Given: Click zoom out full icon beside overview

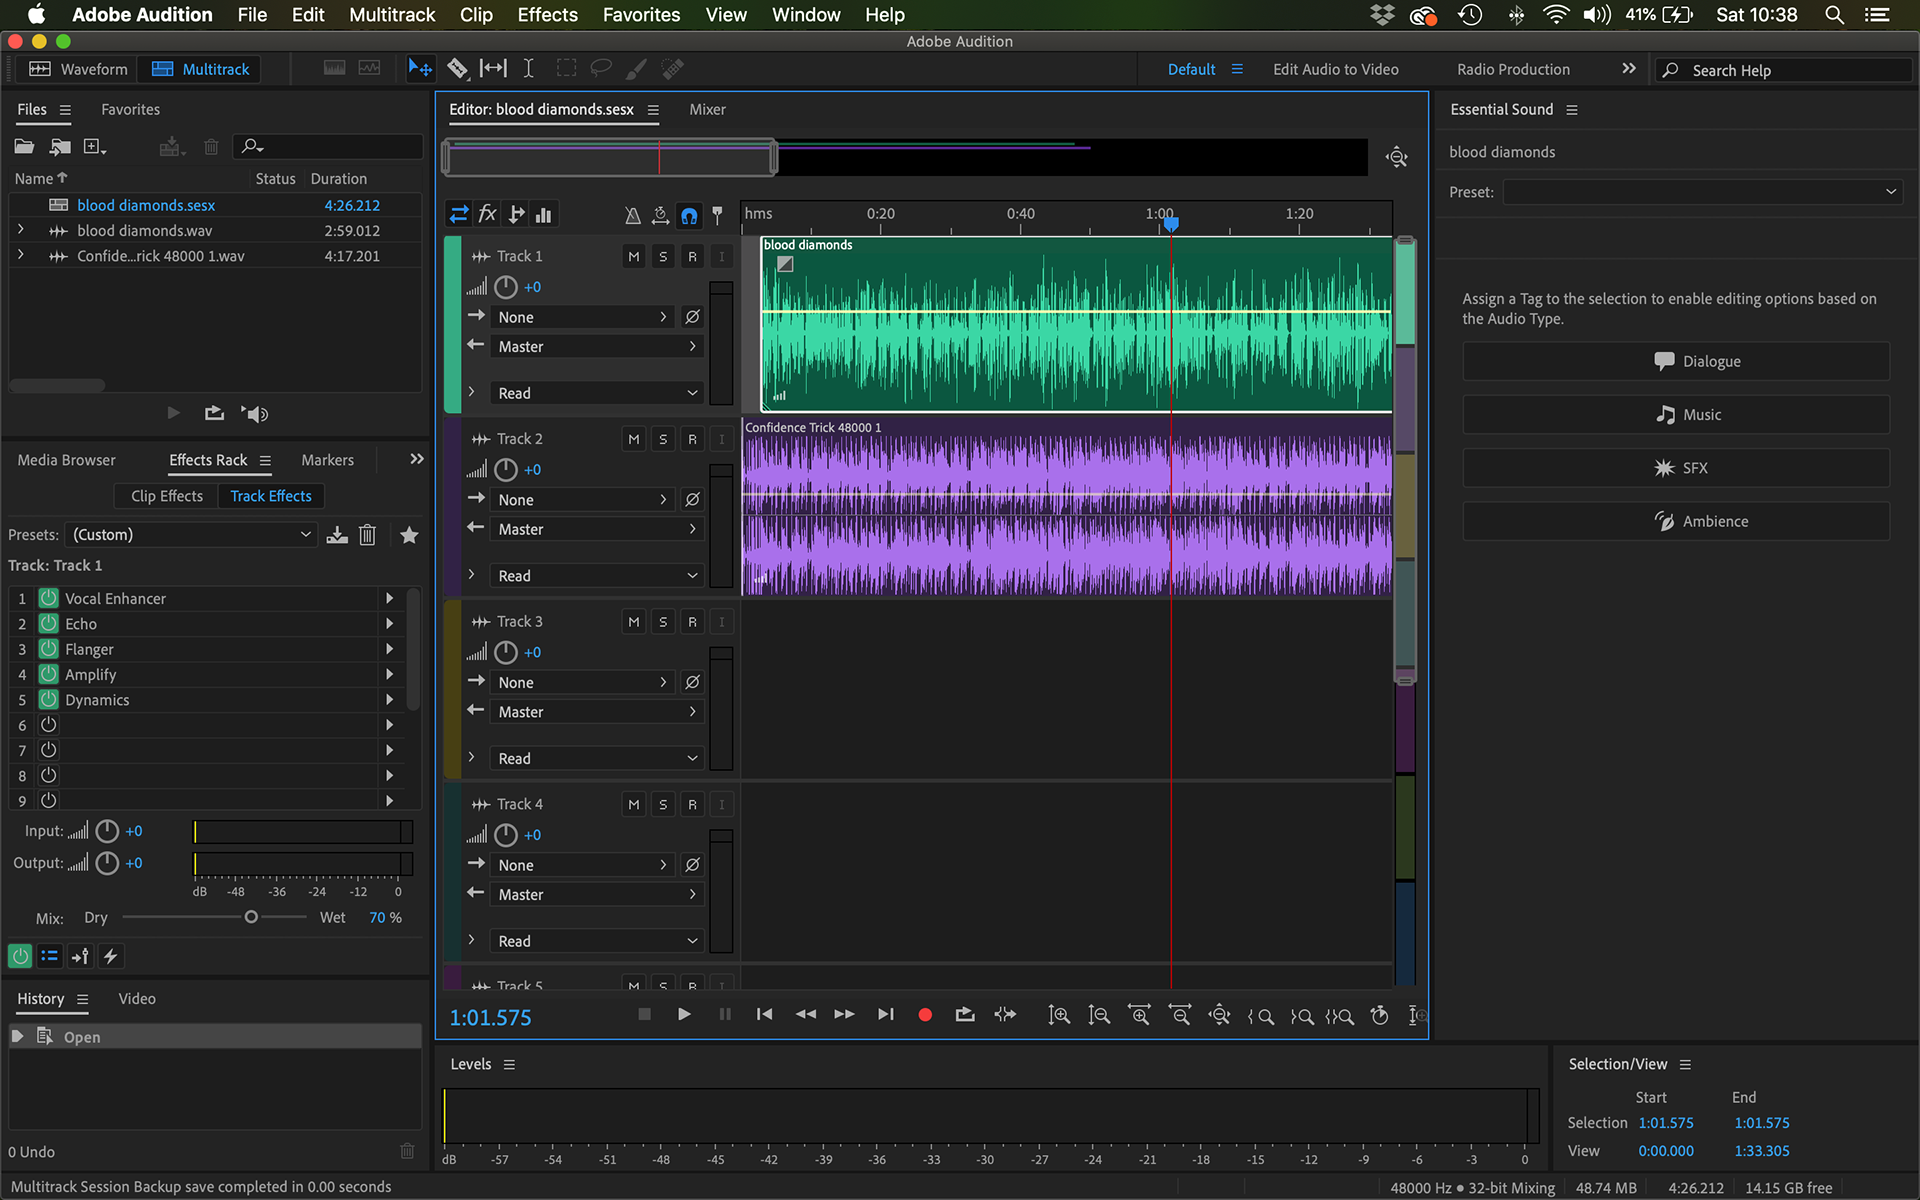Looking at the screenshot, I should tap(1397, 157).
